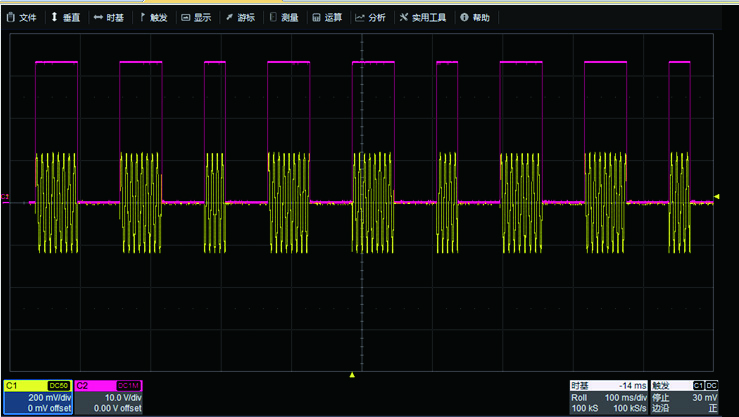Image resolution: width=739 pixels, height=417 pixels.
Task: Open the 游标 (Cursors) menu
Action: [240, 17]
